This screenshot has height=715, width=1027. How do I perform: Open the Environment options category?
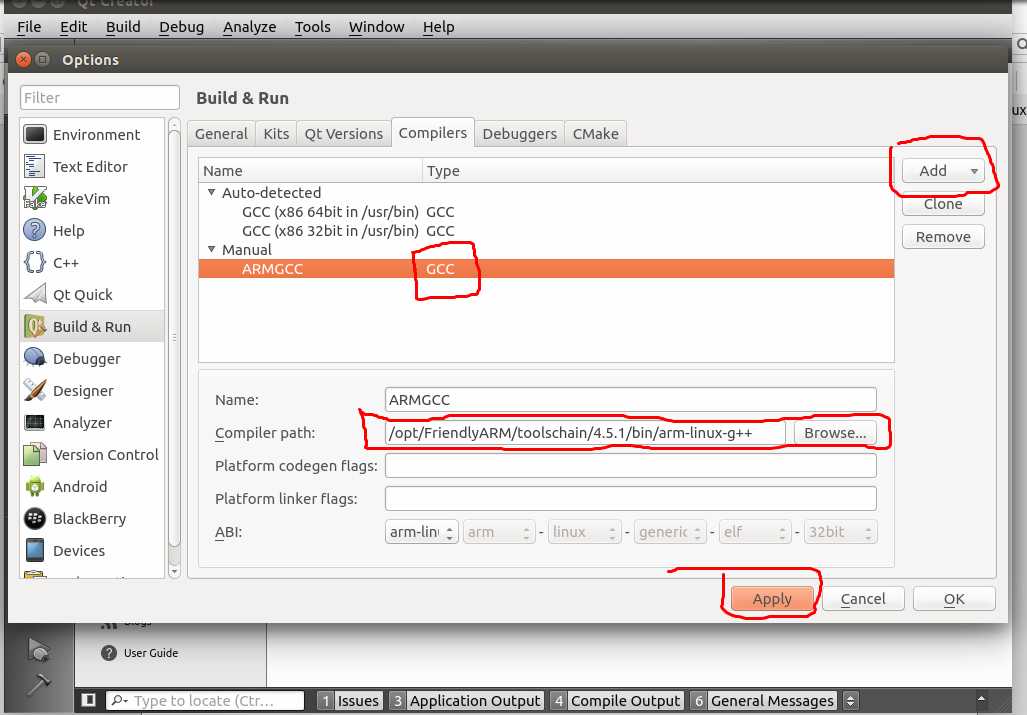[x=92, y=134]
